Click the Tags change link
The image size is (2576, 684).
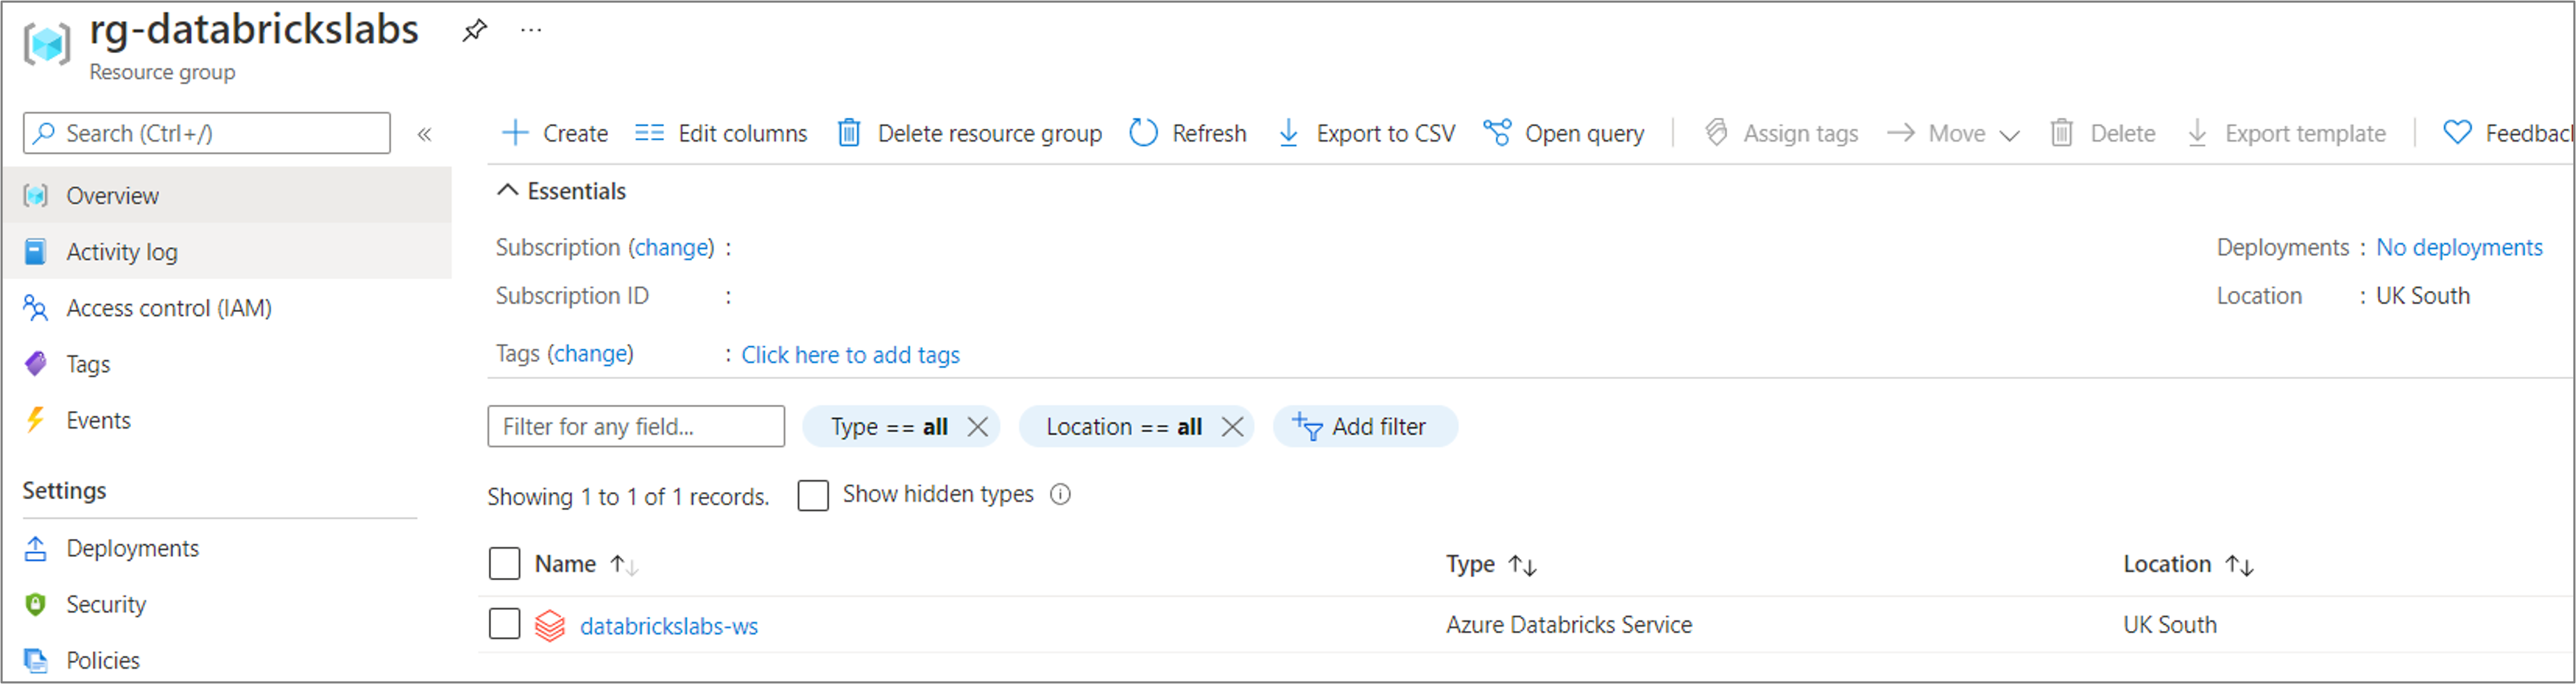tap(591, 353)
